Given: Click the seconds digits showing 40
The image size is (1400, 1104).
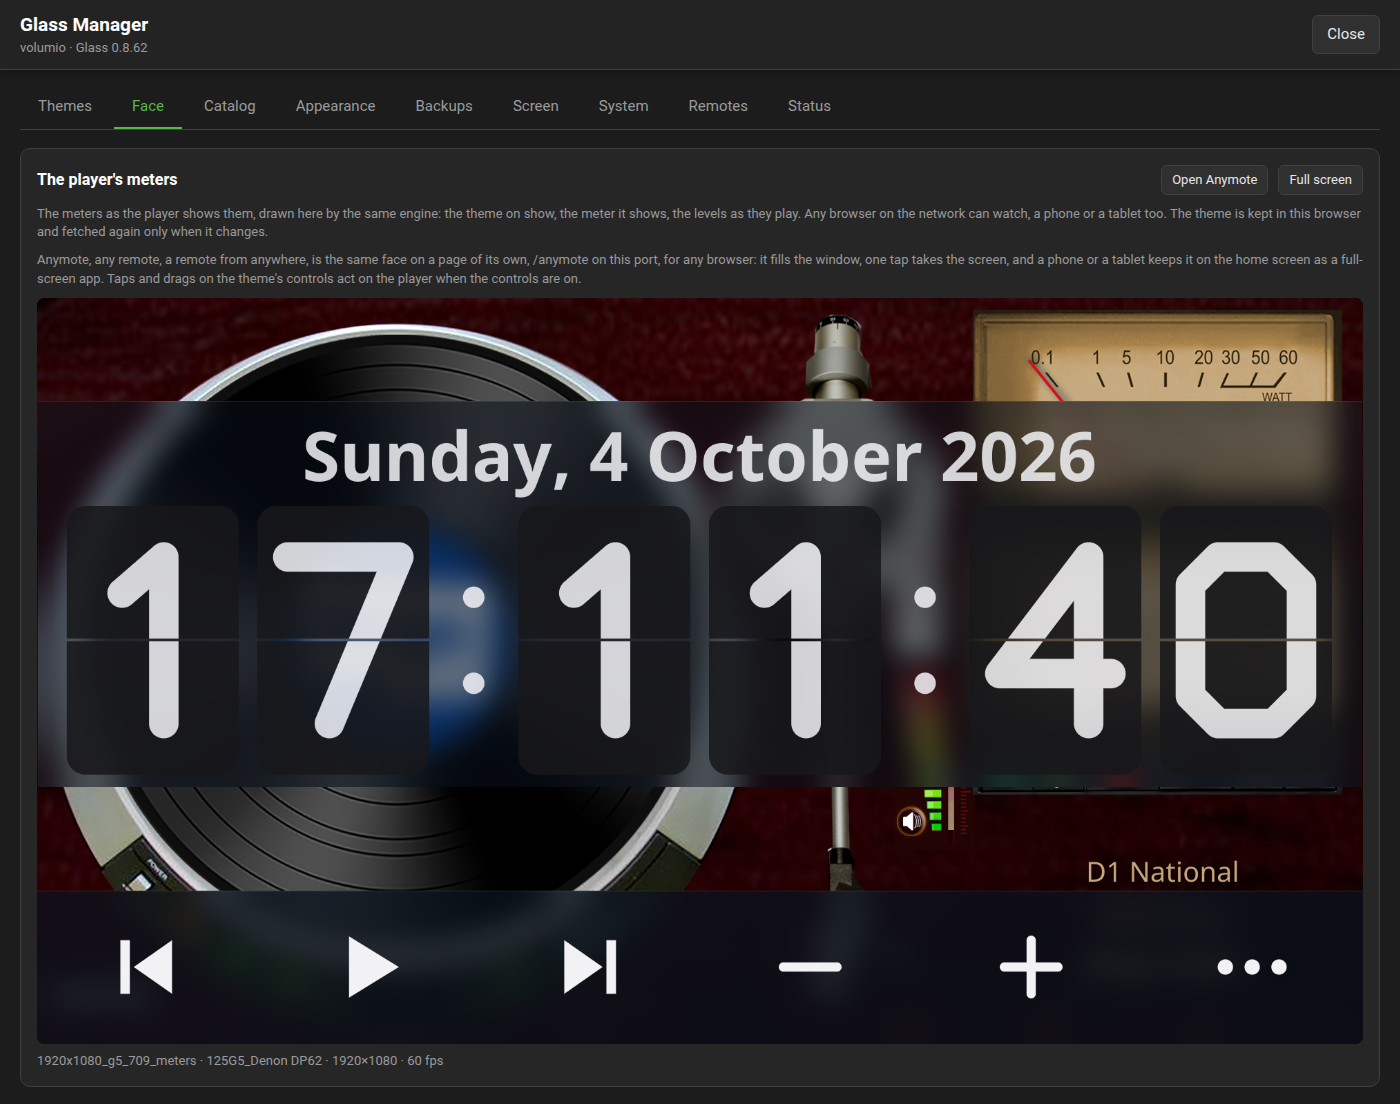Looking at the screenshot, I should point(1151,640).
